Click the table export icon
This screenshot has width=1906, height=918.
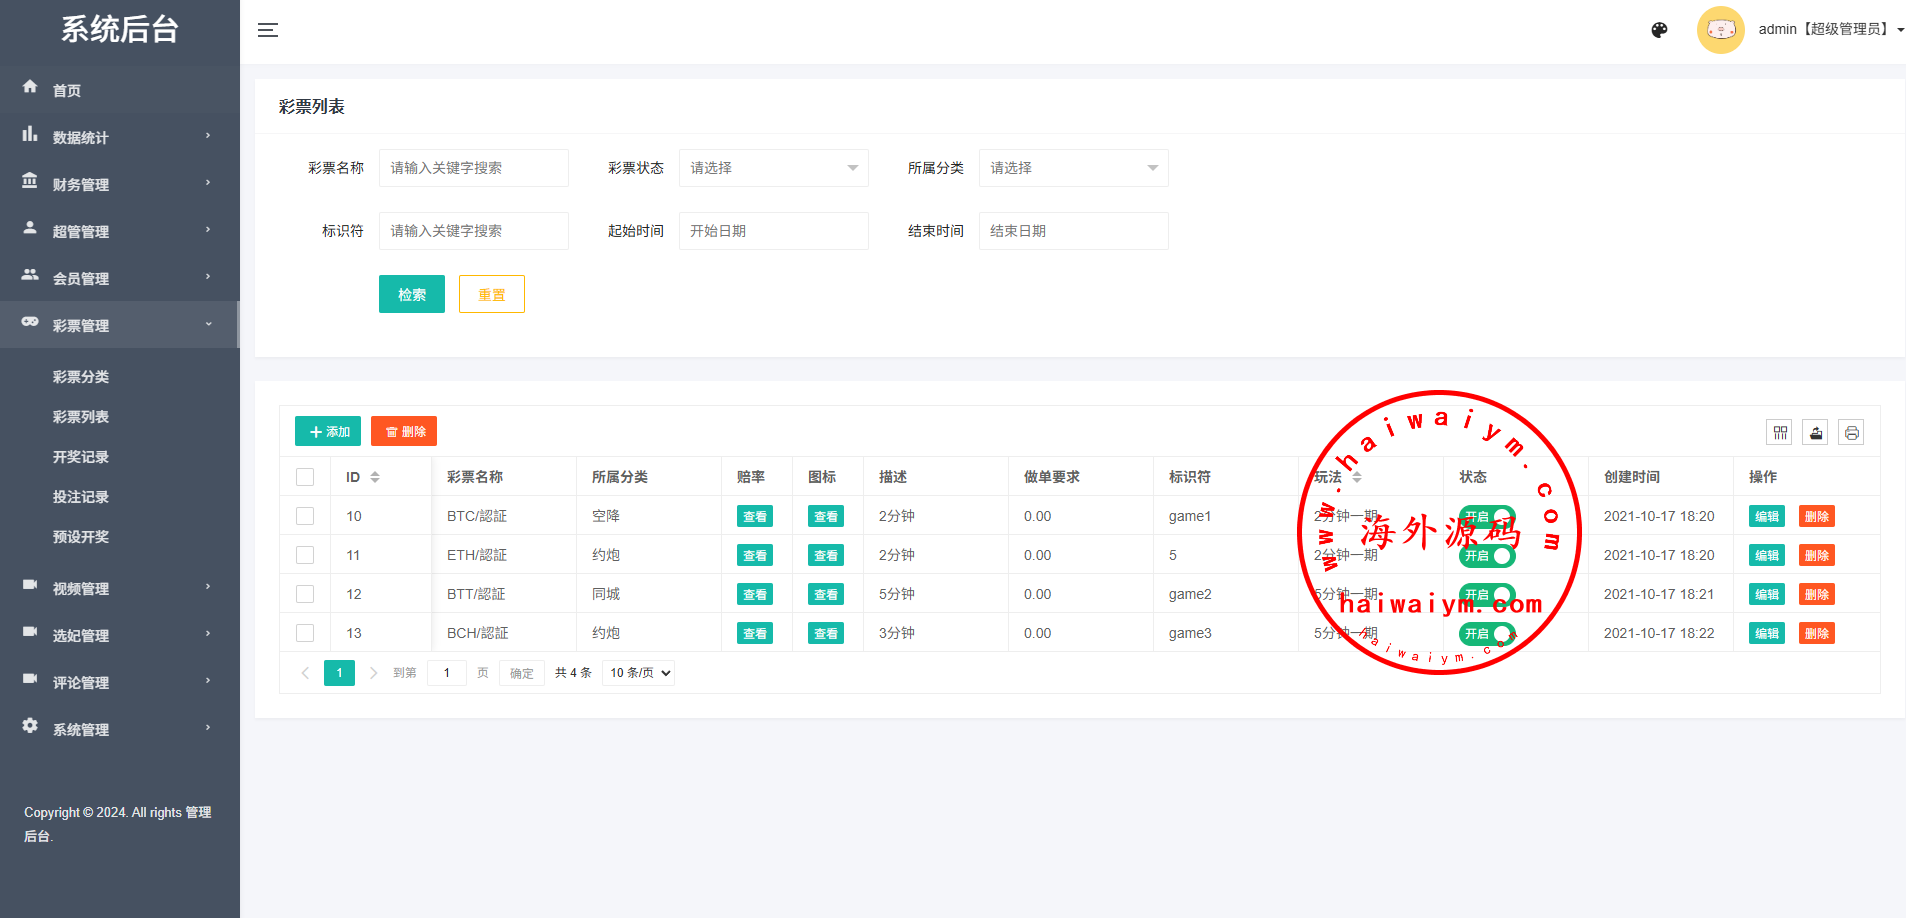(x=1816, y=432)
